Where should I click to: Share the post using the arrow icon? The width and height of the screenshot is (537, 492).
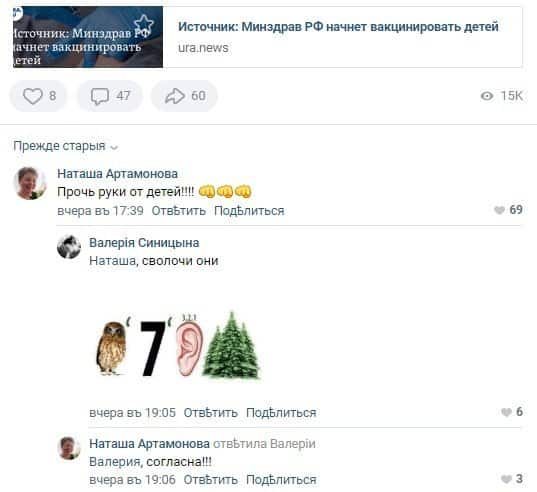tap(175, 96)
